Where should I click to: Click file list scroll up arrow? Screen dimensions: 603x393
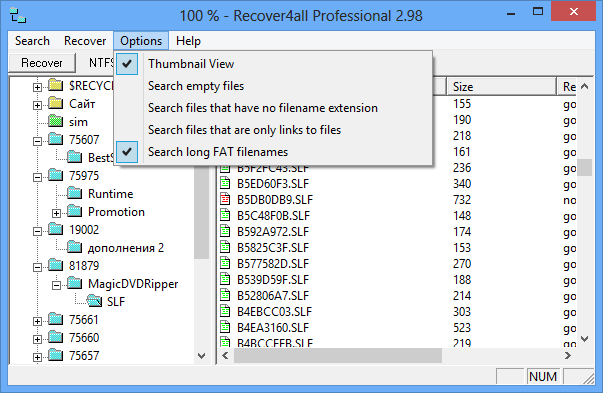(x=585, y=86)
